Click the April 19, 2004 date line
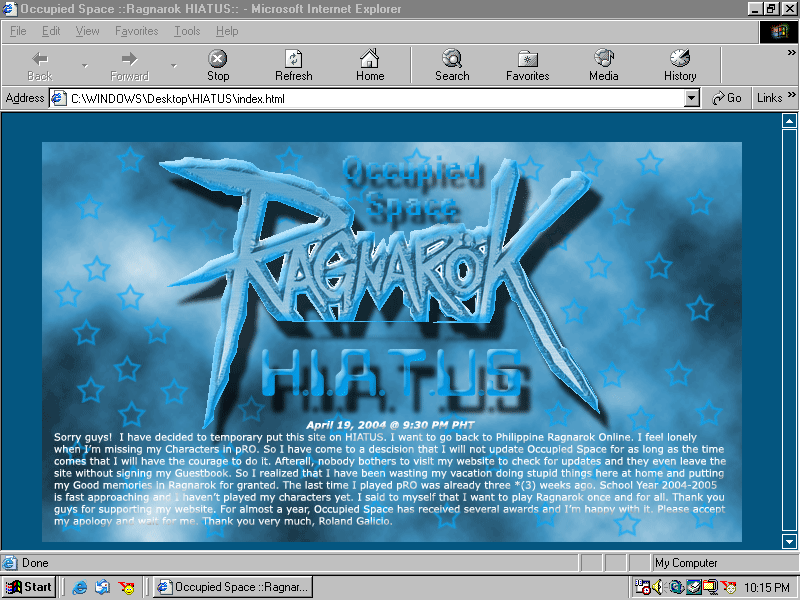The width and height of the screenshot is (800, 600). 390,425
